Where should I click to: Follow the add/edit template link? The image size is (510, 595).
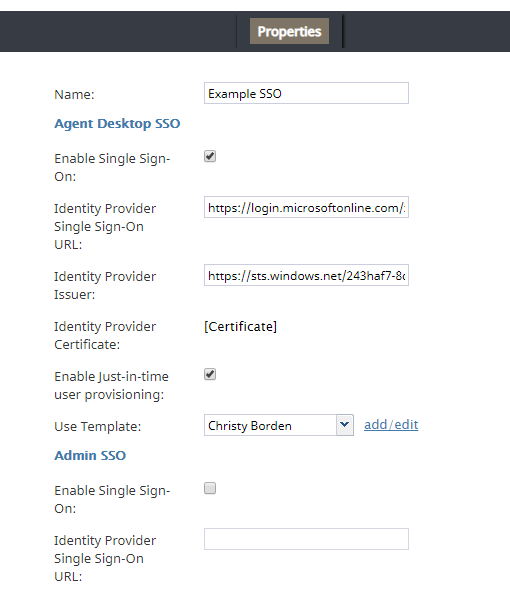pyautogui.click(x=391, y=425)
